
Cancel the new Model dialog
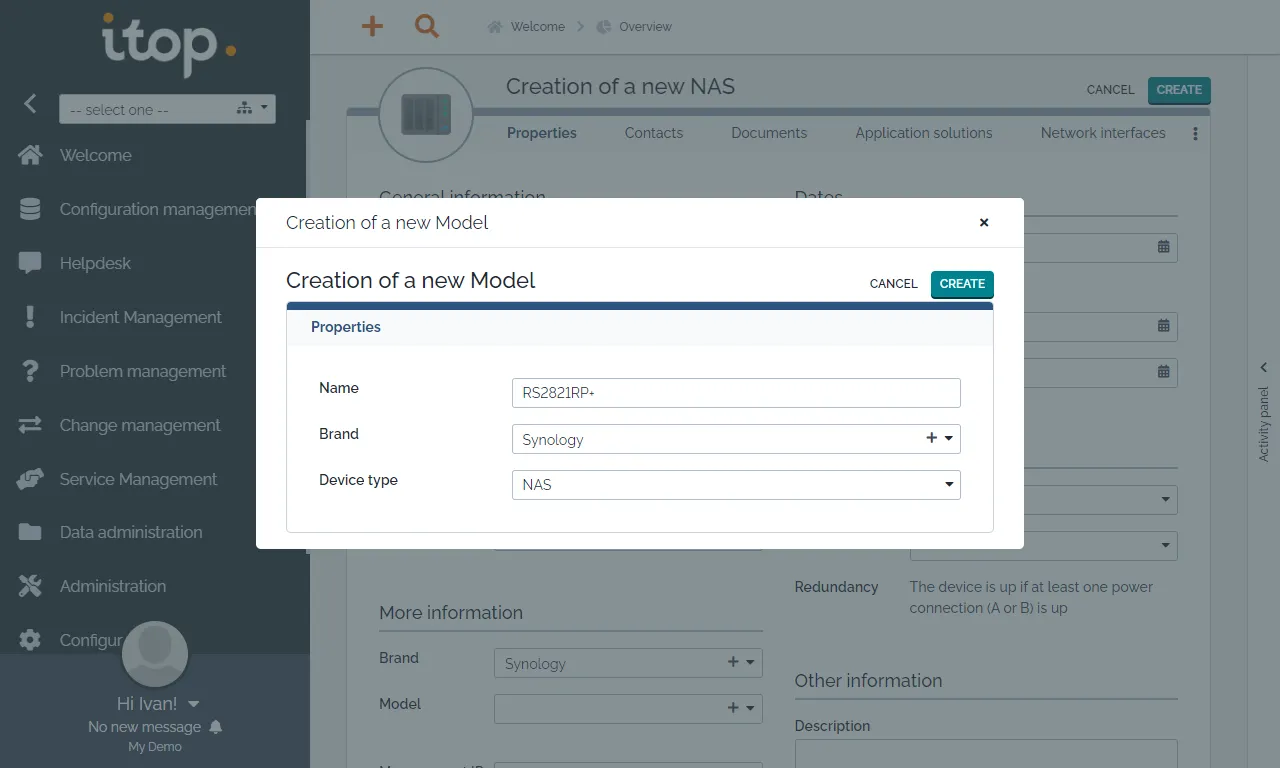[x=893, y=284]
